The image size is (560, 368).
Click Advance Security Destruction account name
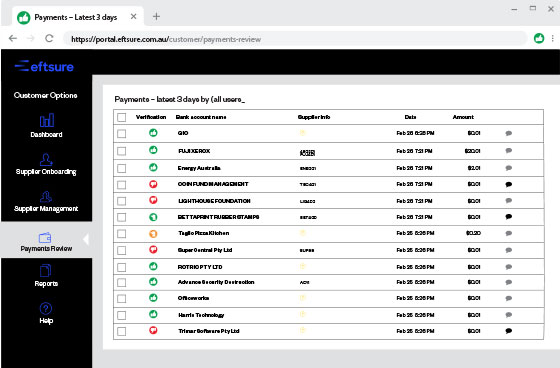[216, 282]
